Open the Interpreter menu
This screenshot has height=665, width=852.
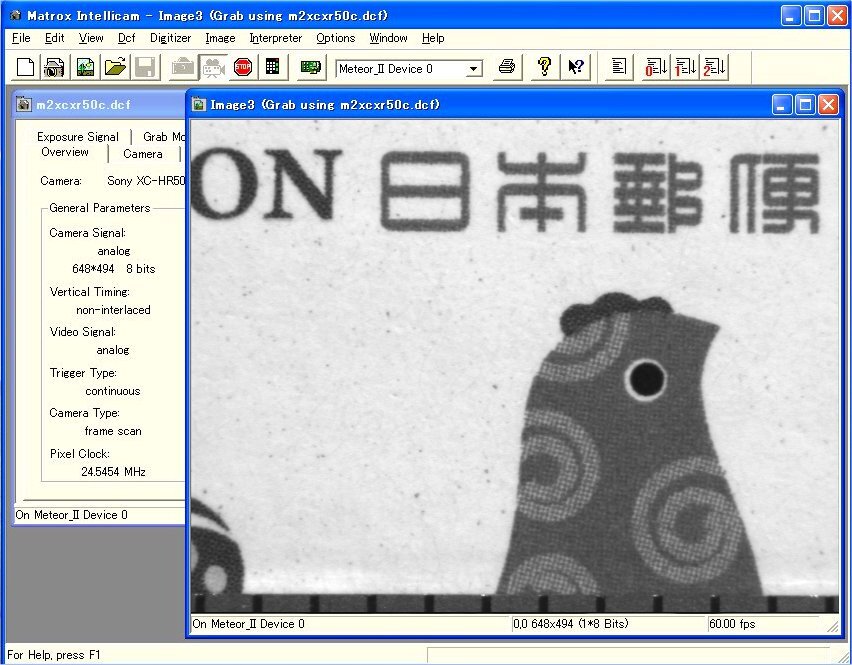tap(275, 38)
